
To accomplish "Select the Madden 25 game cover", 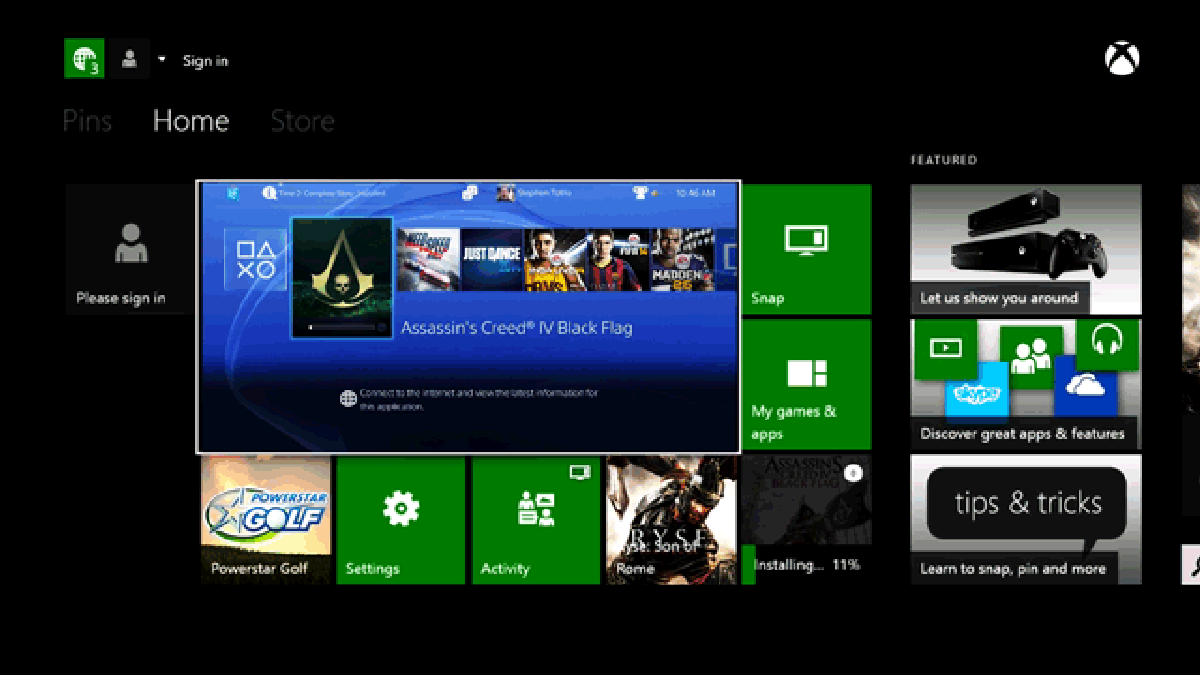I will (x=682, y=260).
